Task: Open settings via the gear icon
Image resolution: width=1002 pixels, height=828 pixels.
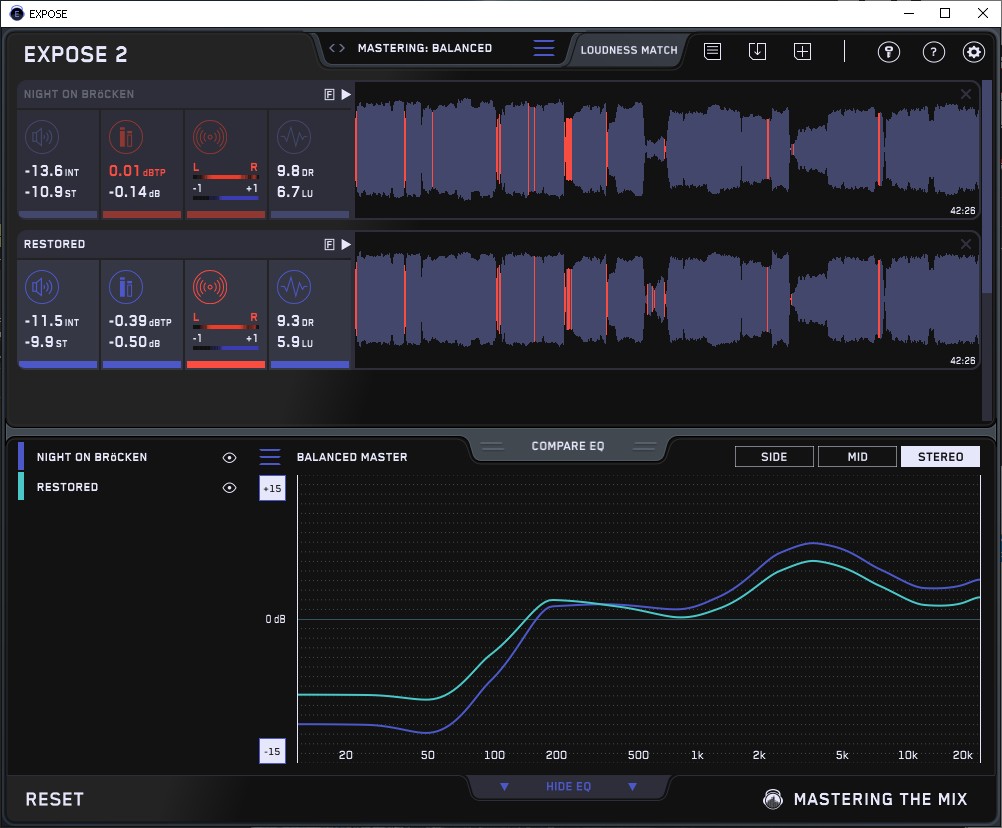Action: click(974, 52)
